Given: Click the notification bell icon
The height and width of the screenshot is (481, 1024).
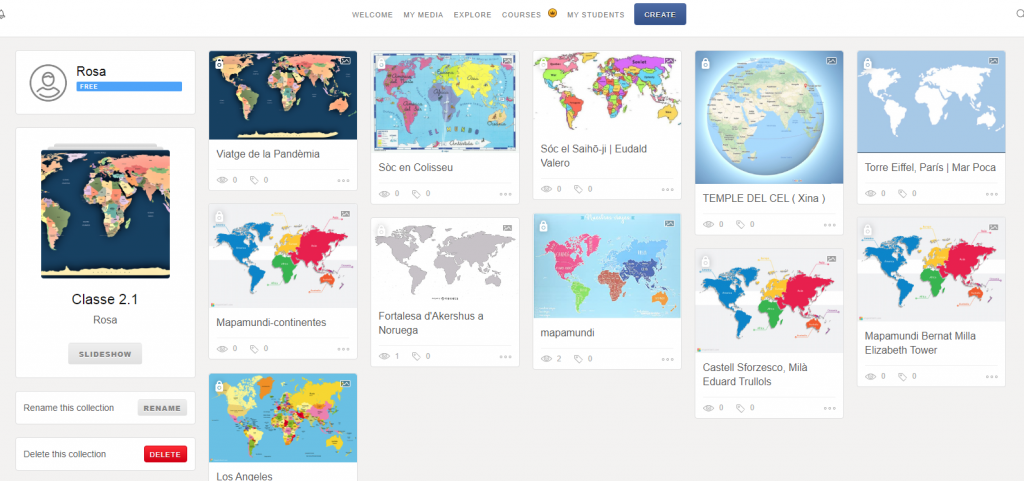Looking at the screenshot, I should pyautogui.click(x=3, y=14).
